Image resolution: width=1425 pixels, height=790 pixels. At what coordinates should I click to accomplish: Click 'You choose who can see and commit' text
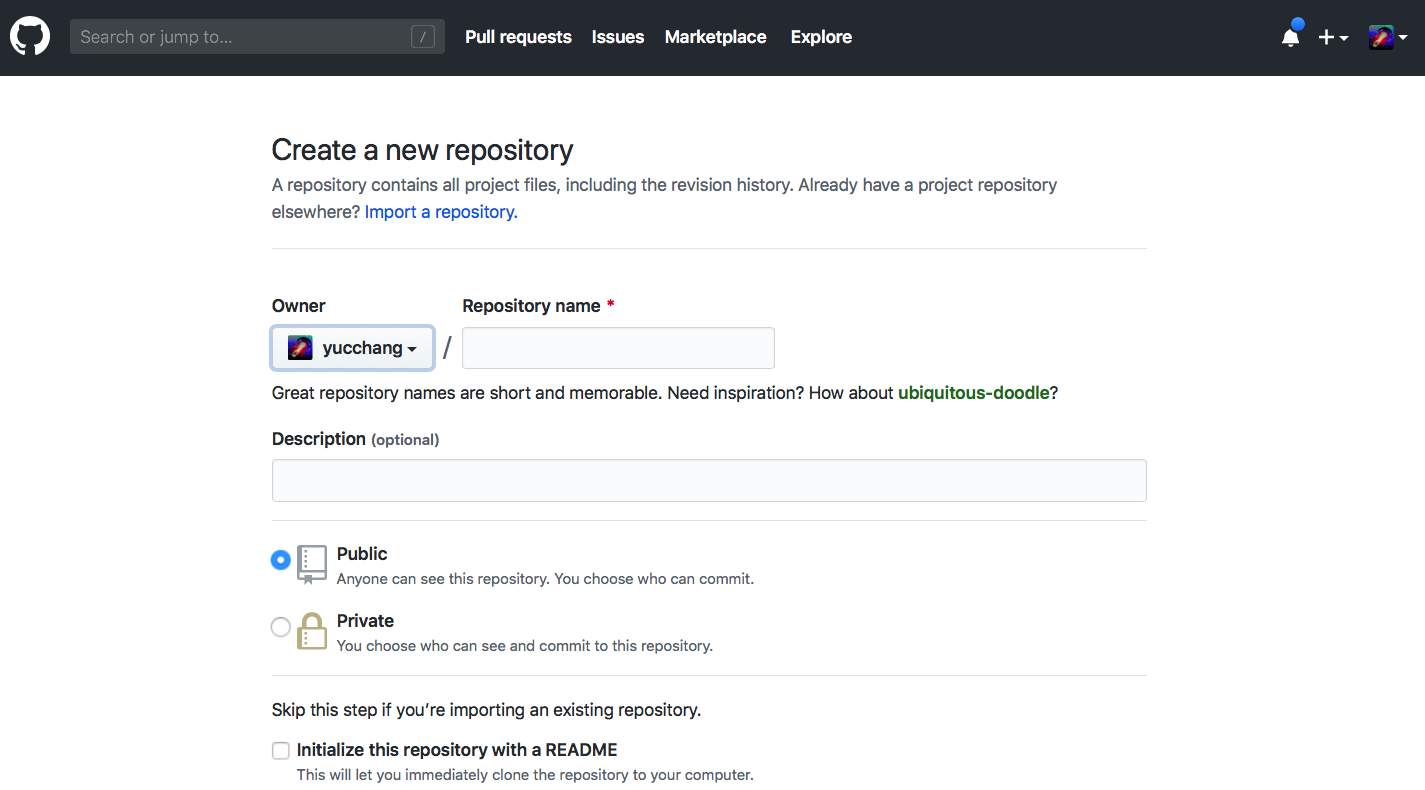pos(525,646)
